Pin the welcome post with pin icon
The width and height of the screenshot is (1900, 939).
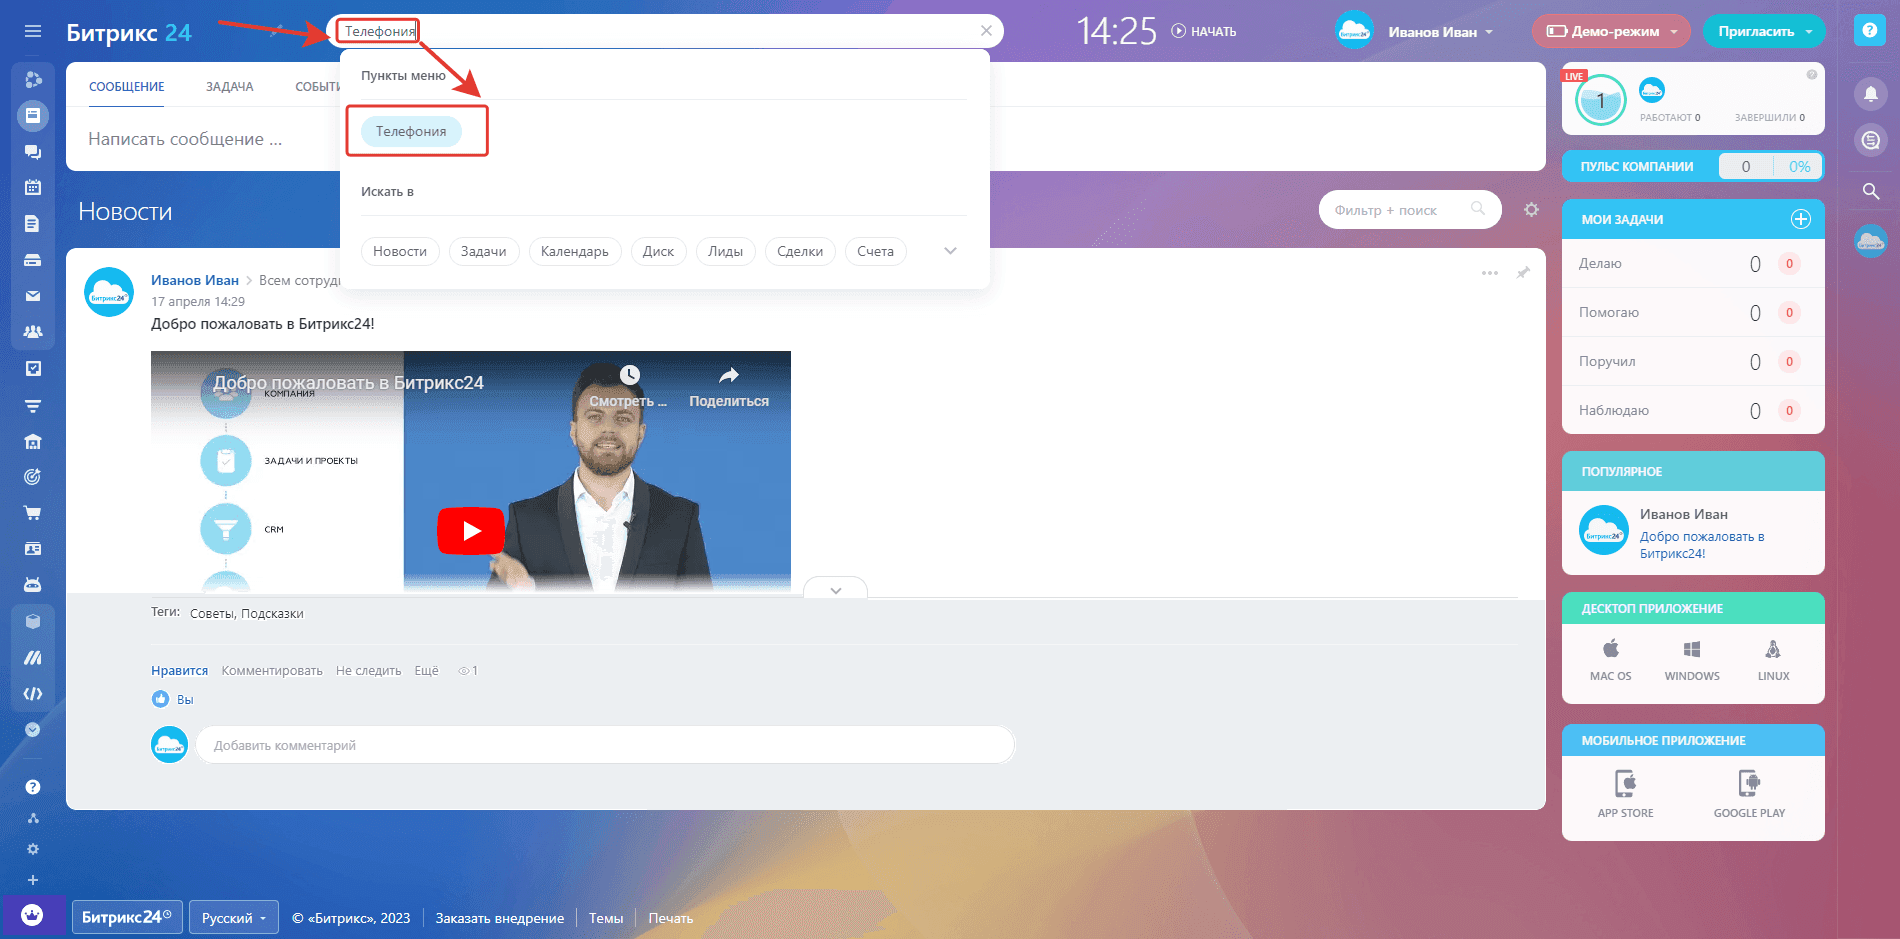coord(1523,273)
